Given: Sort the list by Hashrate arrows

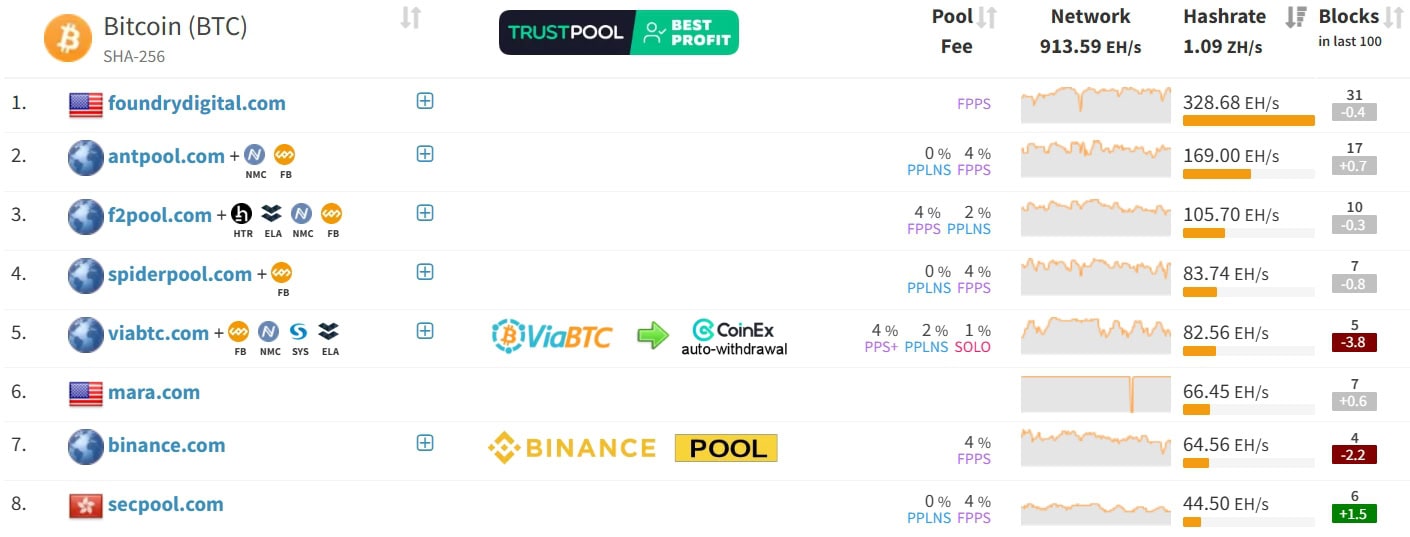Looking at the screenshot, I should (1296, 17).
